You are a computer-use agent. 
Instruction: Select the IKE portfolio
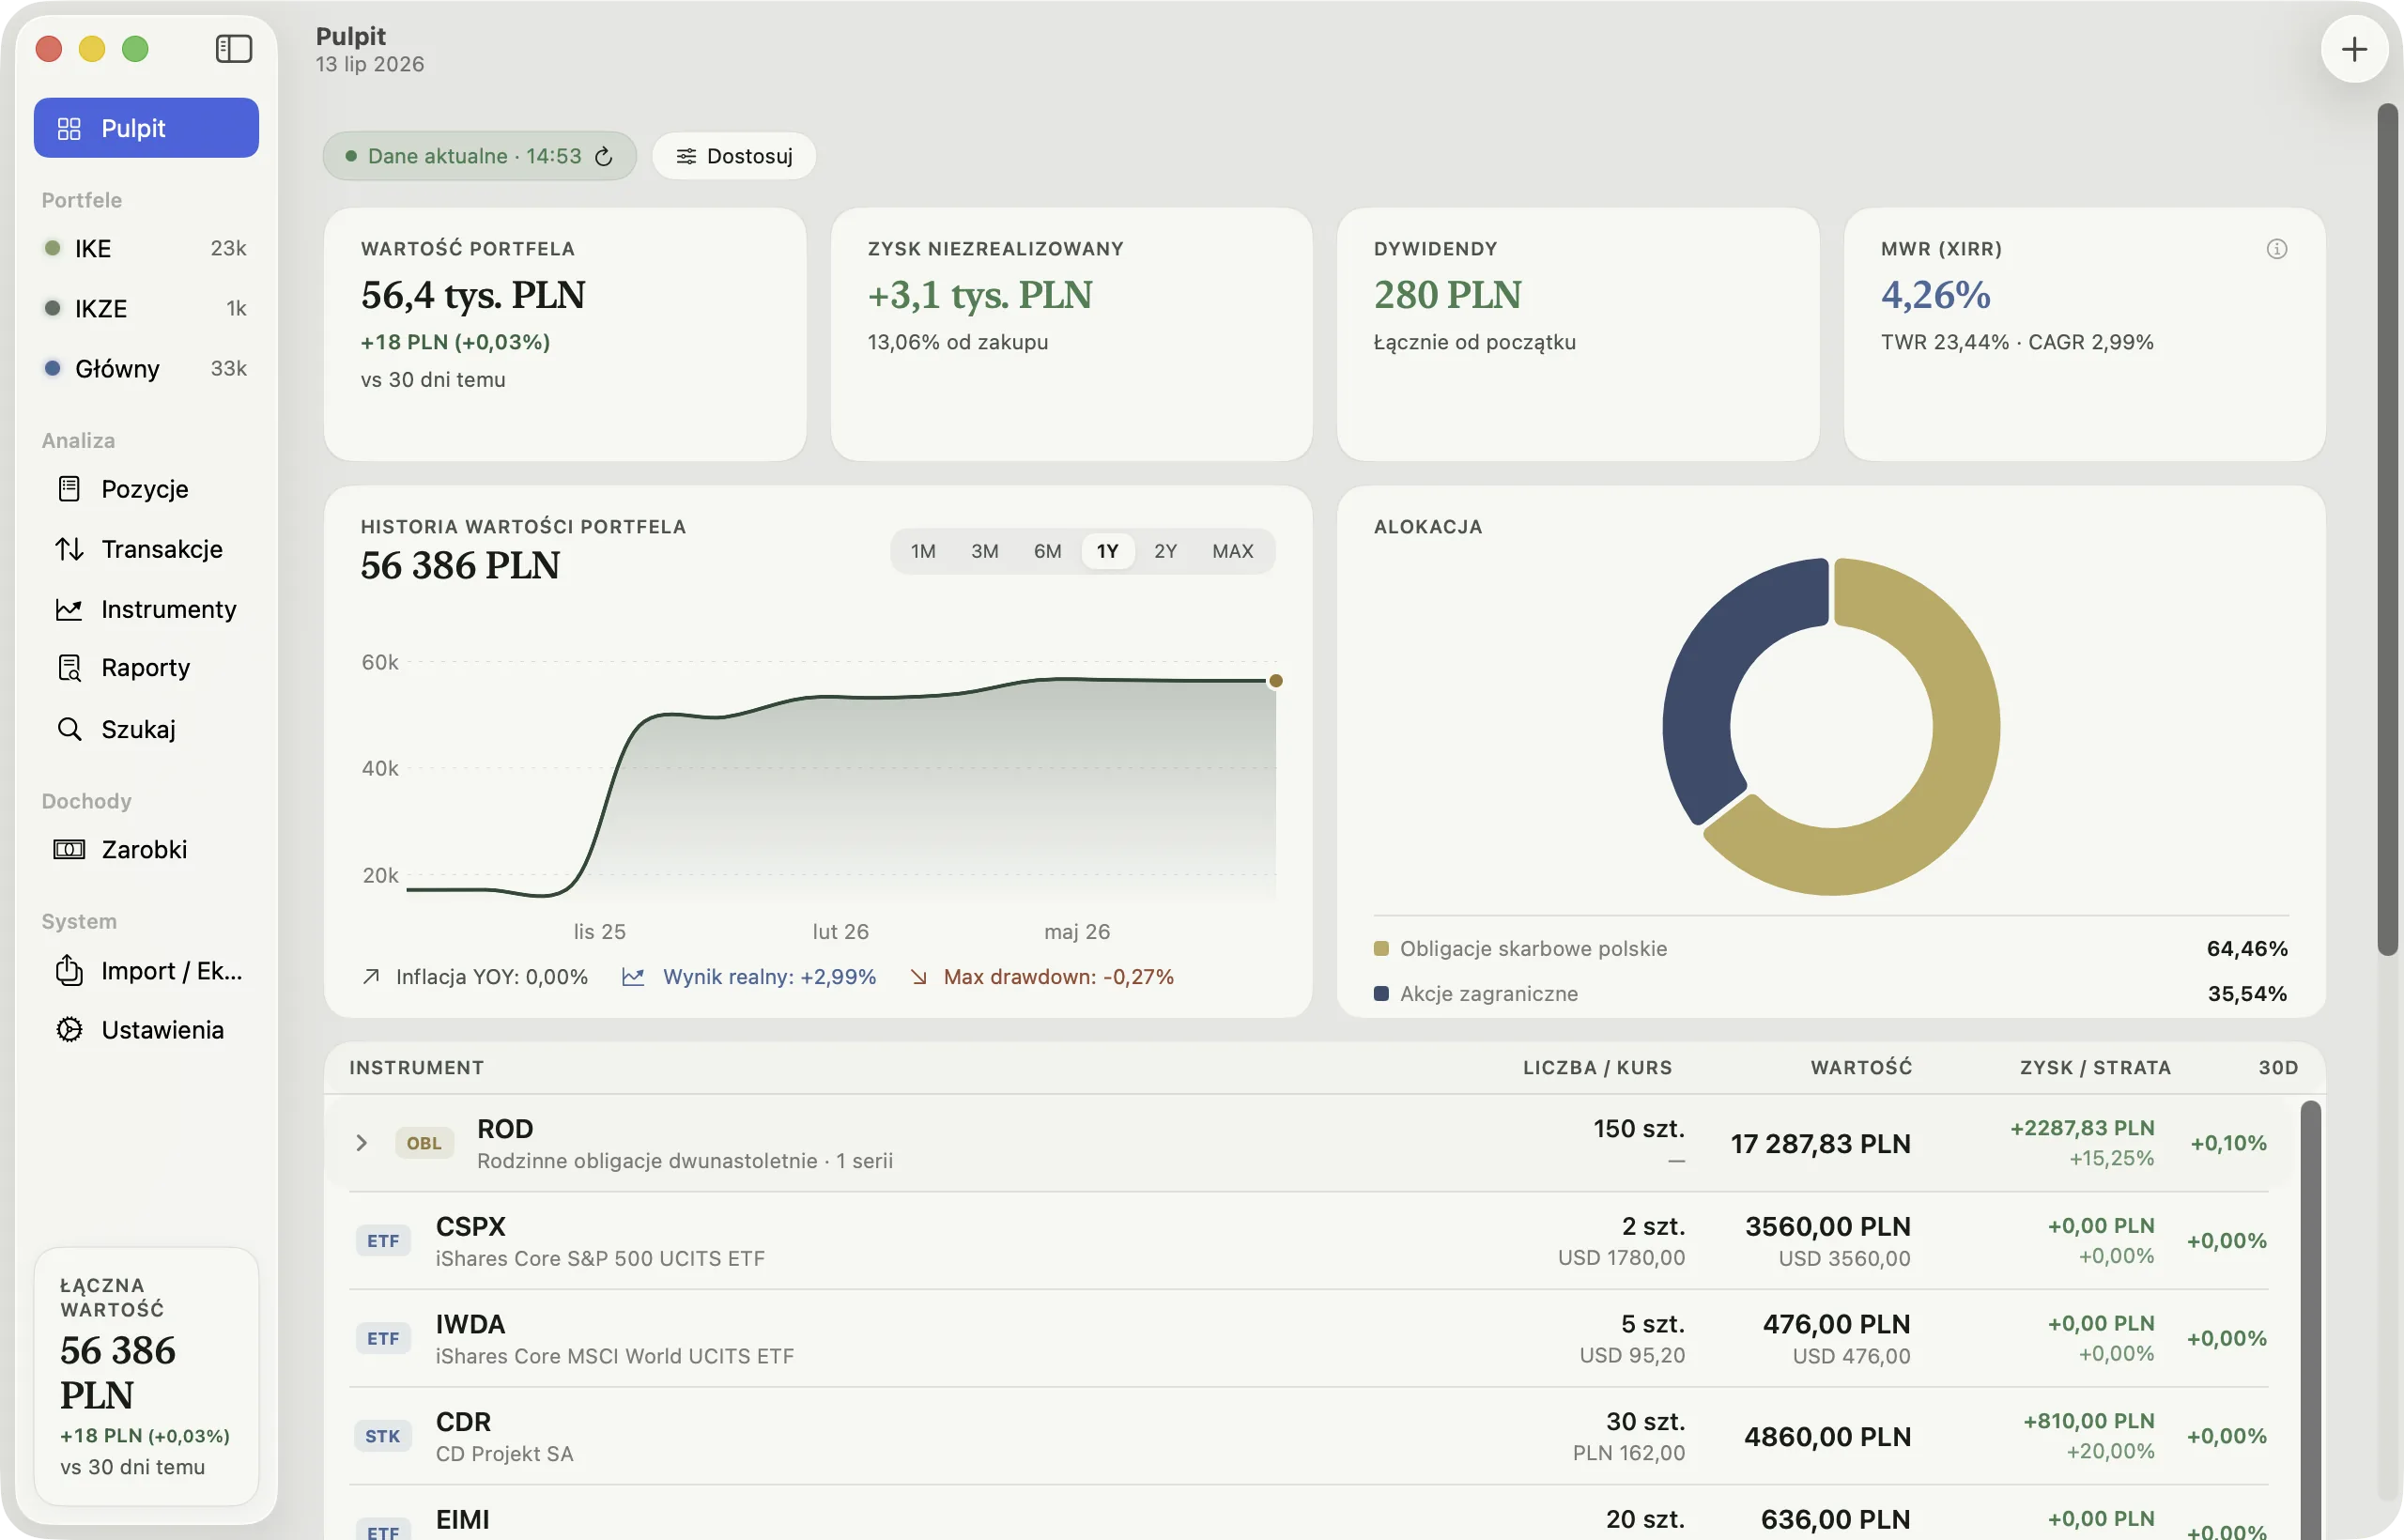(146, 248)
